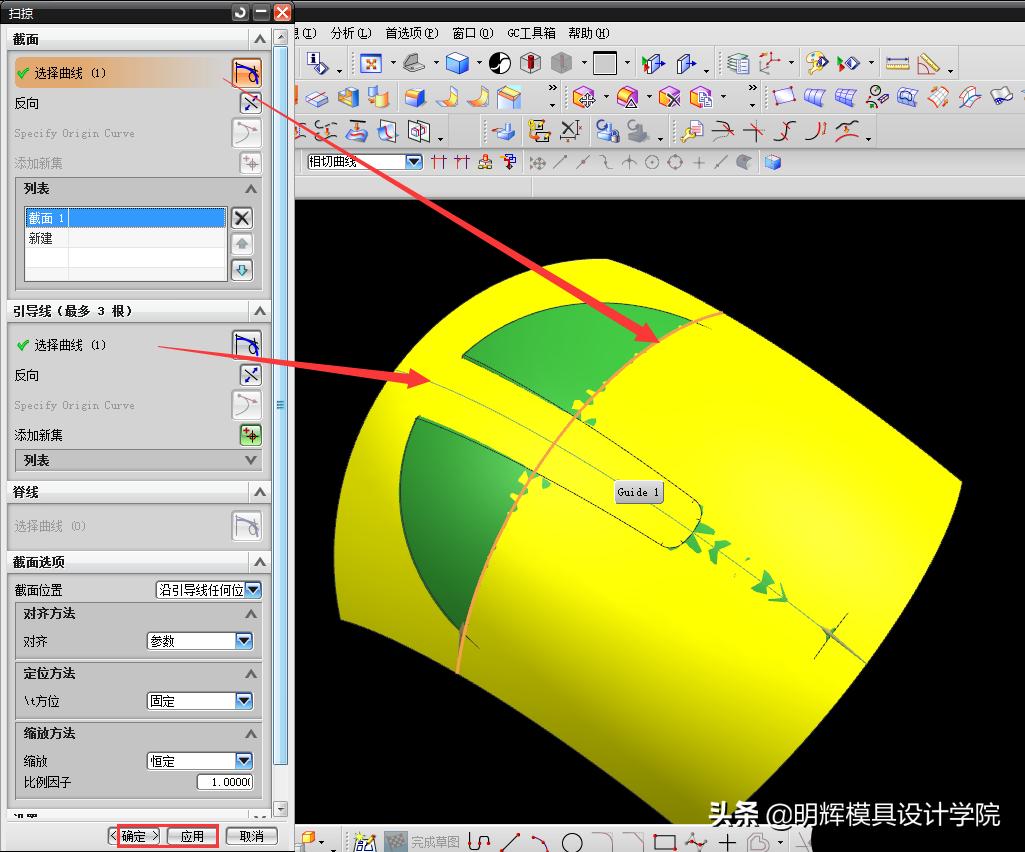Open the 截面位置 dropdown
Screen dimensions: 1025x852
[253, 590]
